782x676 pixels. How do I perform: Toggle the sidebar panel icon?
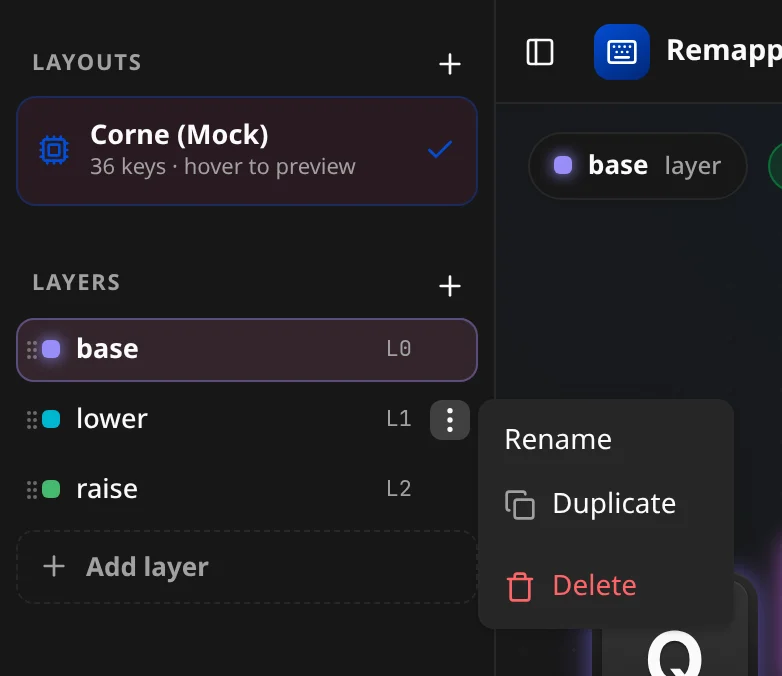[x=540, y=52]
